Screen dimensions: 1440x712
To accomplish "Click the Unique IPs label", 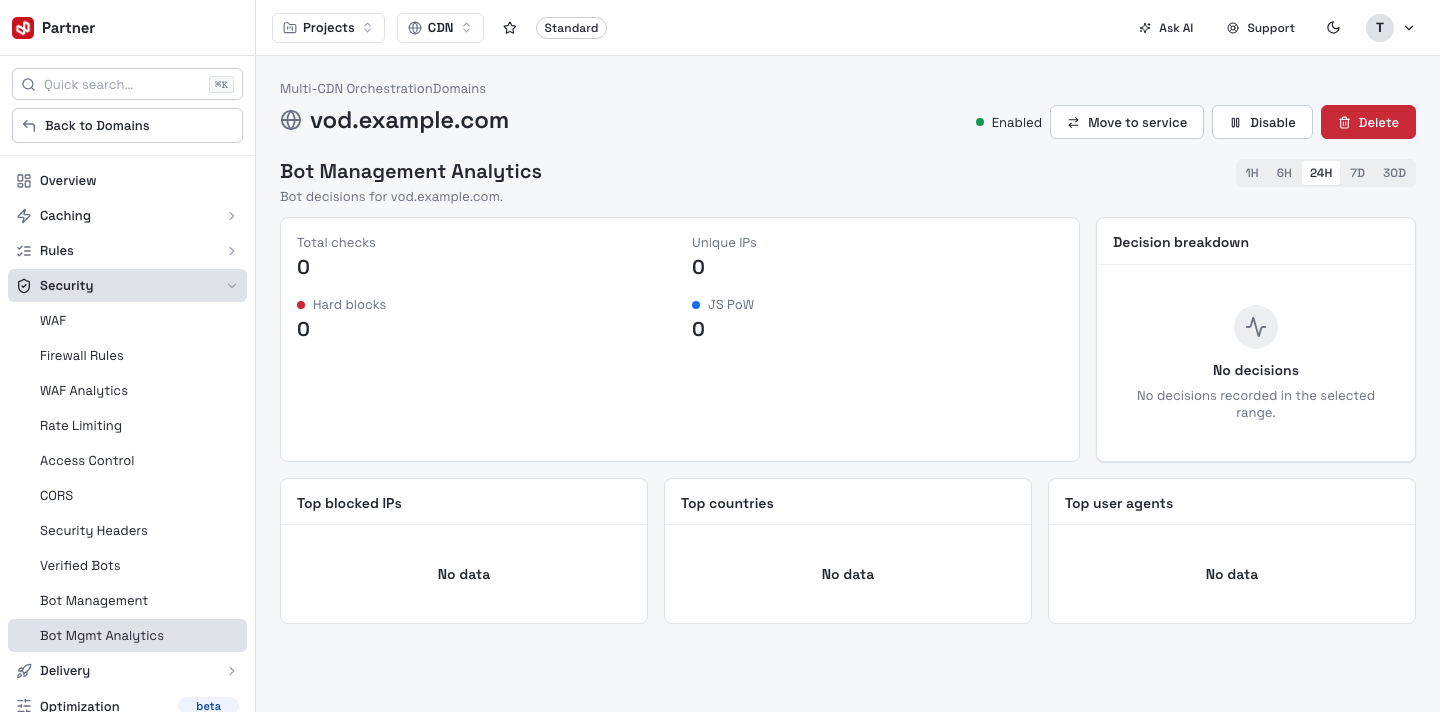I will (724, 243).
